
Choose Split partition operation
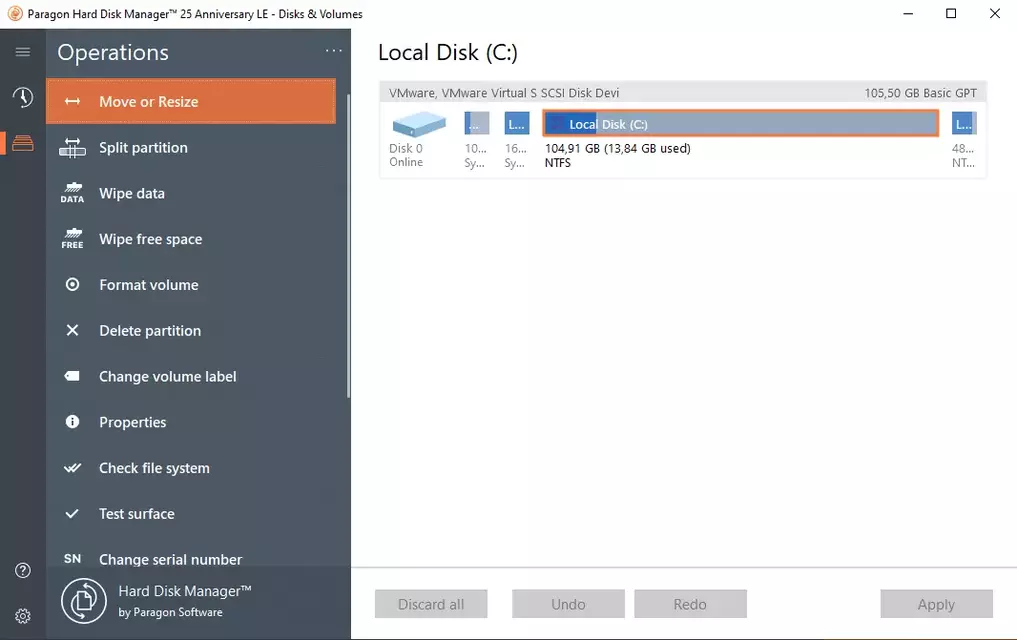tap(191, 148)
